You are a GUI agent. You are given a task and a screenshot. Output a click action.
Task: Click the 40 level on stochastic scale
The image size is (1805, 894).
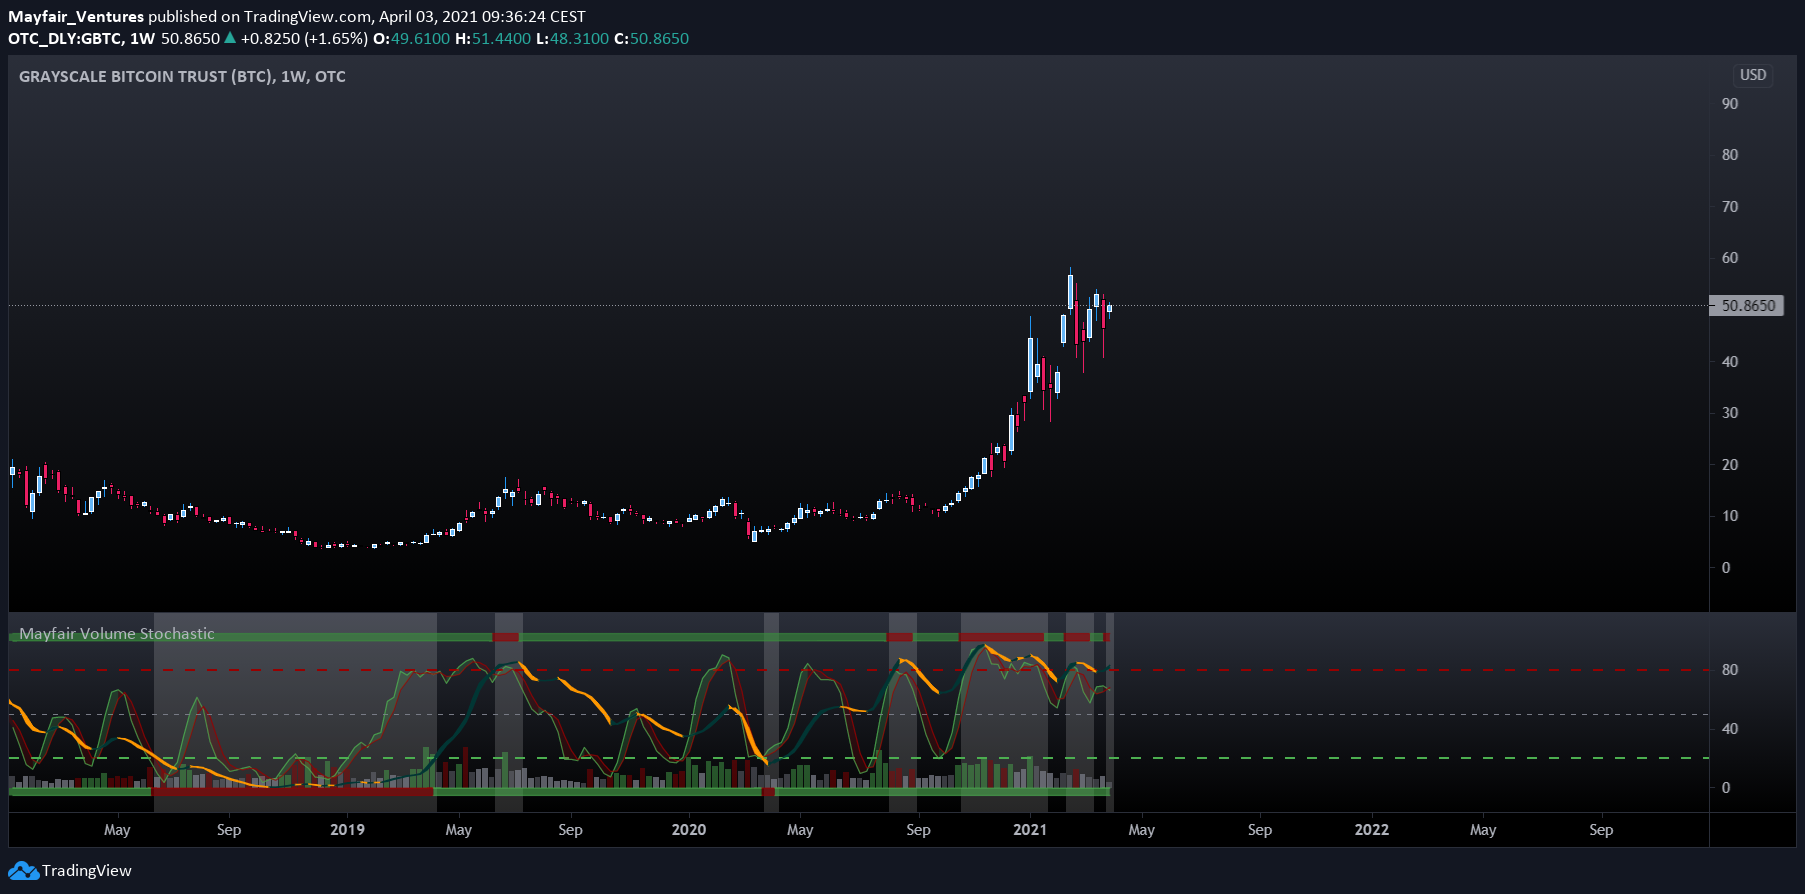1730,729
